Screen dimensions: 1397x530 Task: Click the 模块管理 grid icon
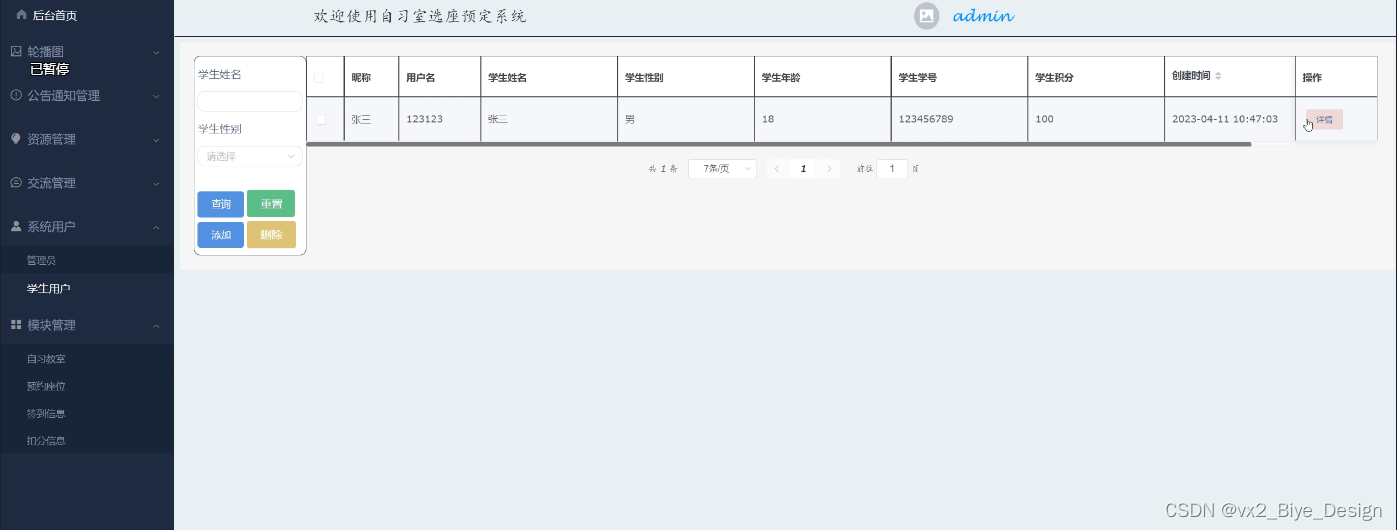pyautogui.click(x=16, y=325)
